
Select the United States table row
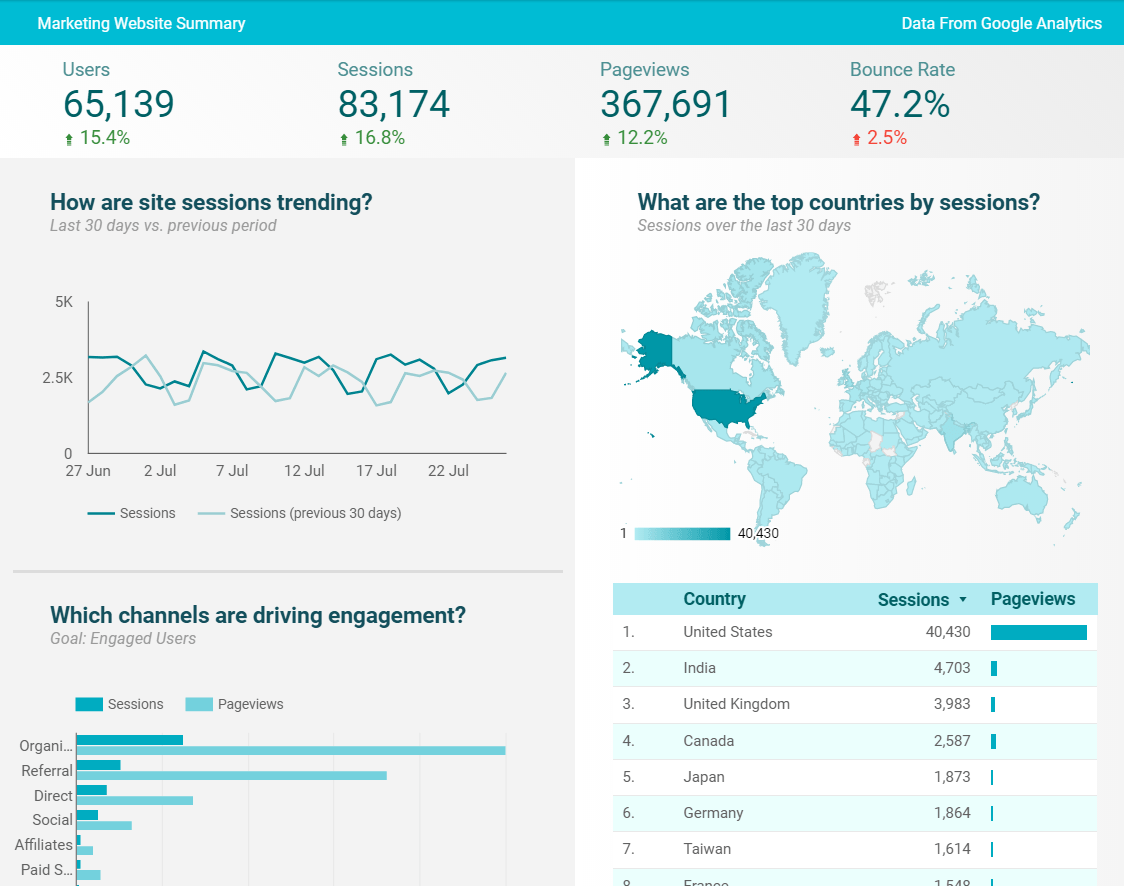pyautogui.click(x=854, y=632)
